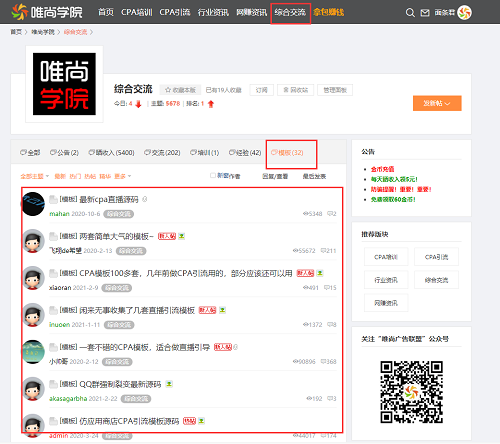500x444 pixels.
Task: Click the author name xiaoran
Action: (x=60, y=288)
